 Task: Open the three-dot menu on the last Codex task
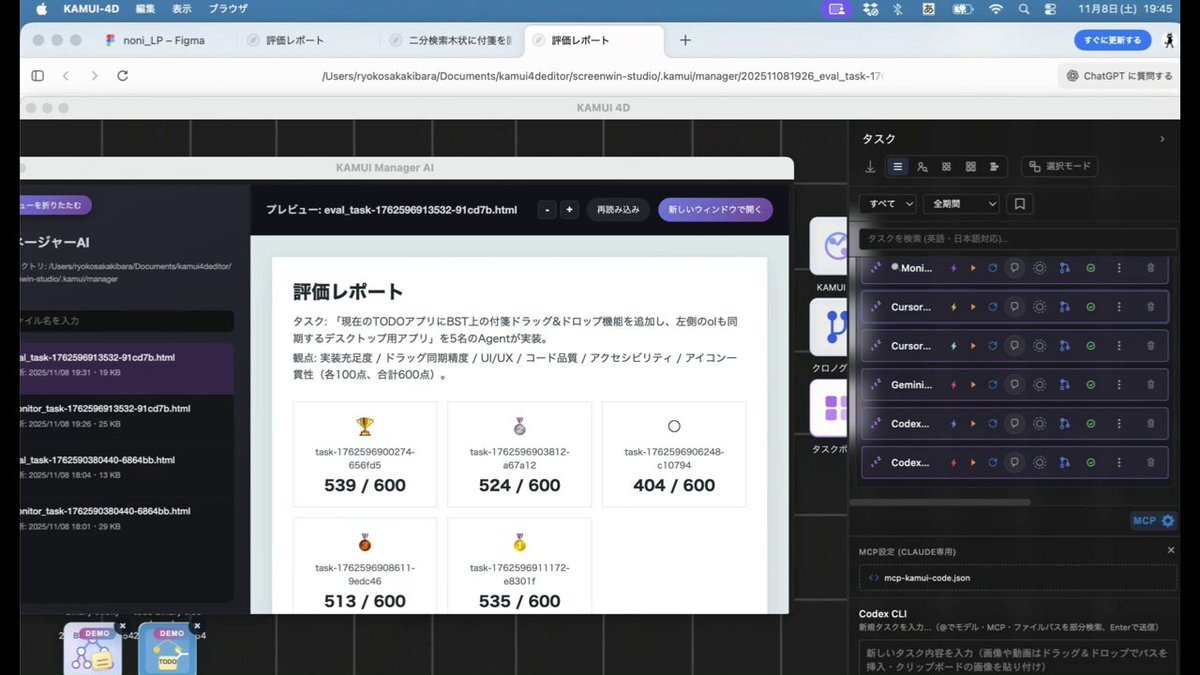pyautogui.click(x=1119, y=463)
